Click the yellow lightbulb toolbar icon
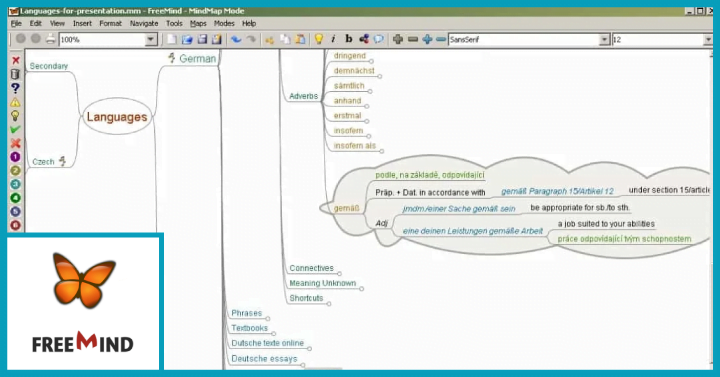This screenshot has height=377, width=720. click(x=319, y=39)
